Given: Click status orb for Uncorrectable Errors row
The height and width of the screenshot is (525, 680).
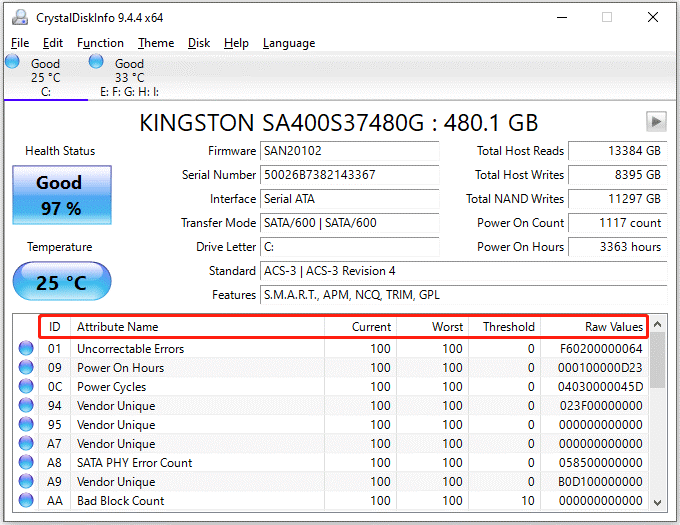Looking at the screenshot, I should [26, 348].
